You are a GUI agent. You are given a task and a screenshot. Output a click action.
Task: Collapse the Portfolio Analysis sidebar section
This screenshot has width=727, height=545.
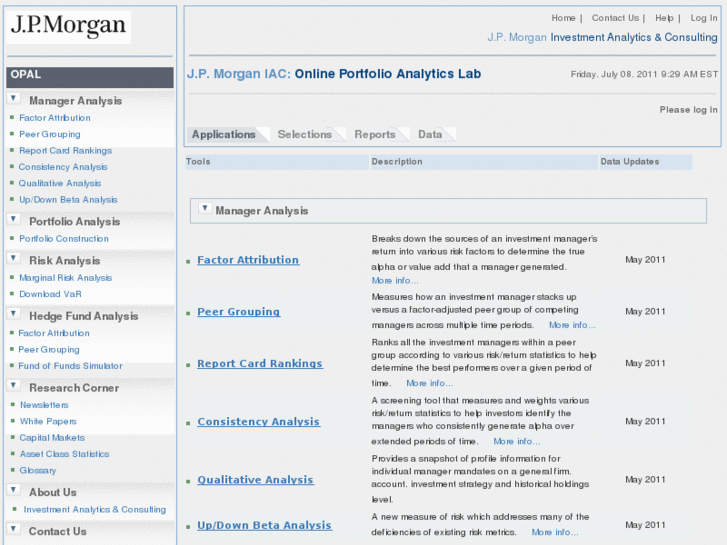pos(14,220)
